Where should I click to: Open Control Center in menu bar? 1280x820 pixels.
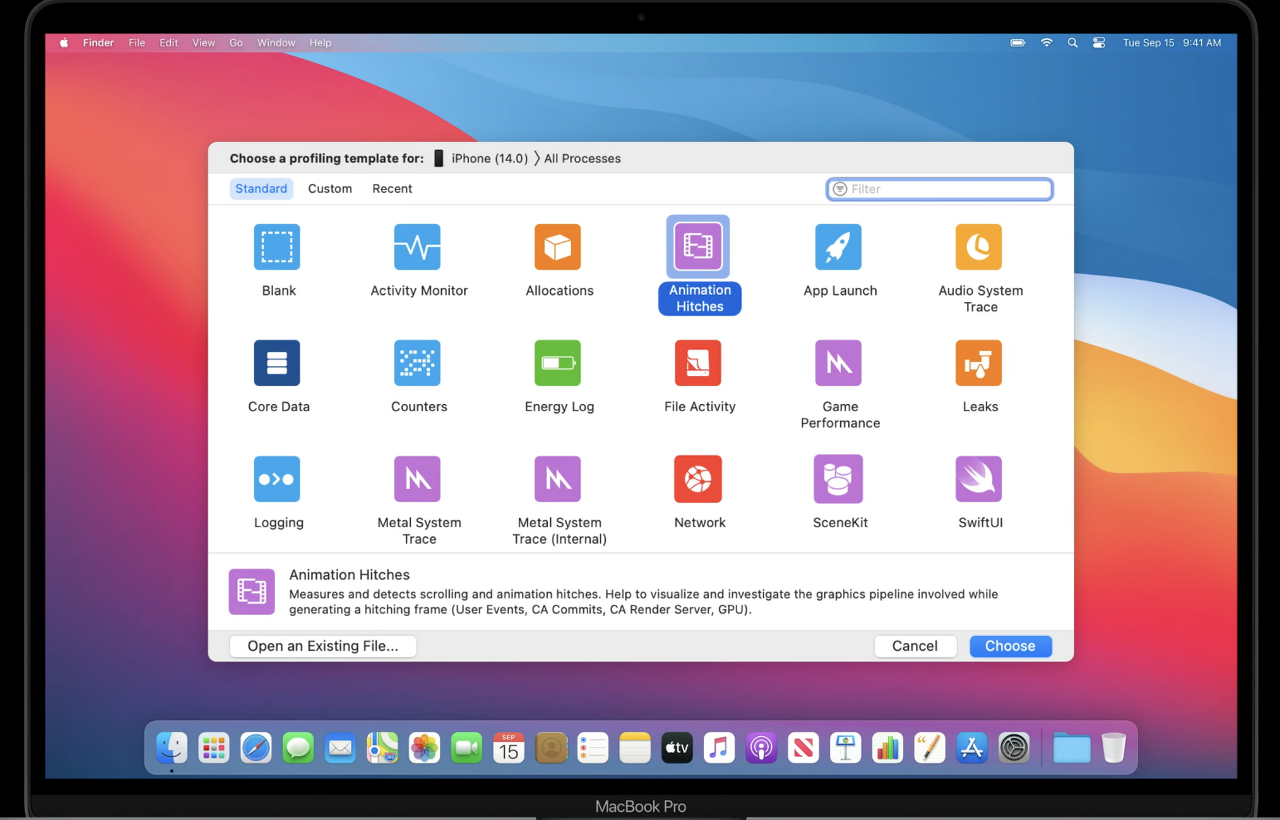click(x=1099, y=43)
